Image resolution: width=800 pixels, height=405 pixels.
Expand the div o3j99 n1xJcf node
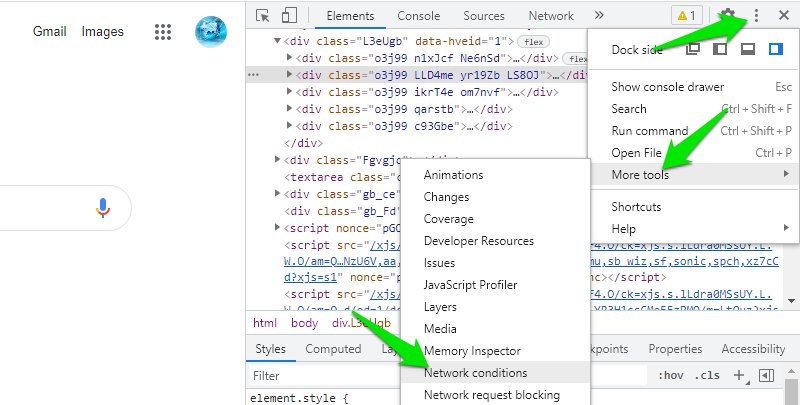(x=289, y=58)
